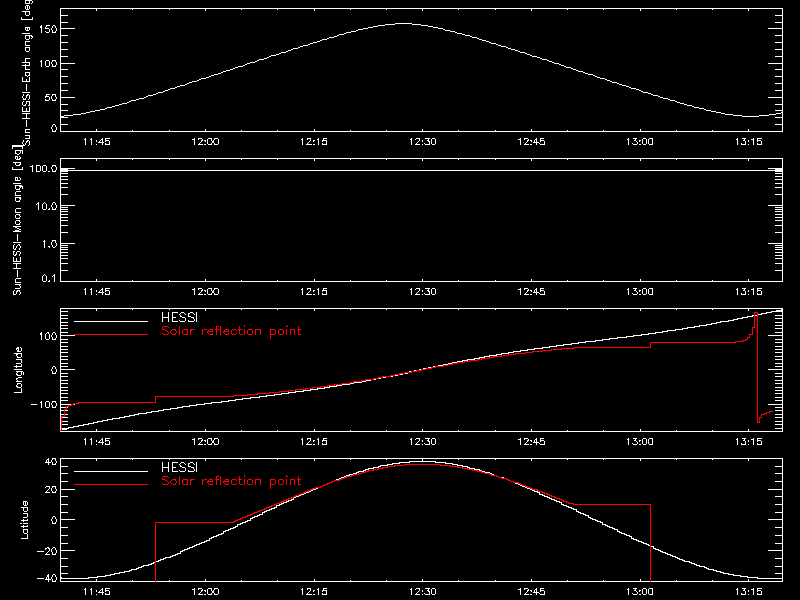Screen dimensions: 800x600
Task: Click the Latitude axis title
Action: pos(24,520)
